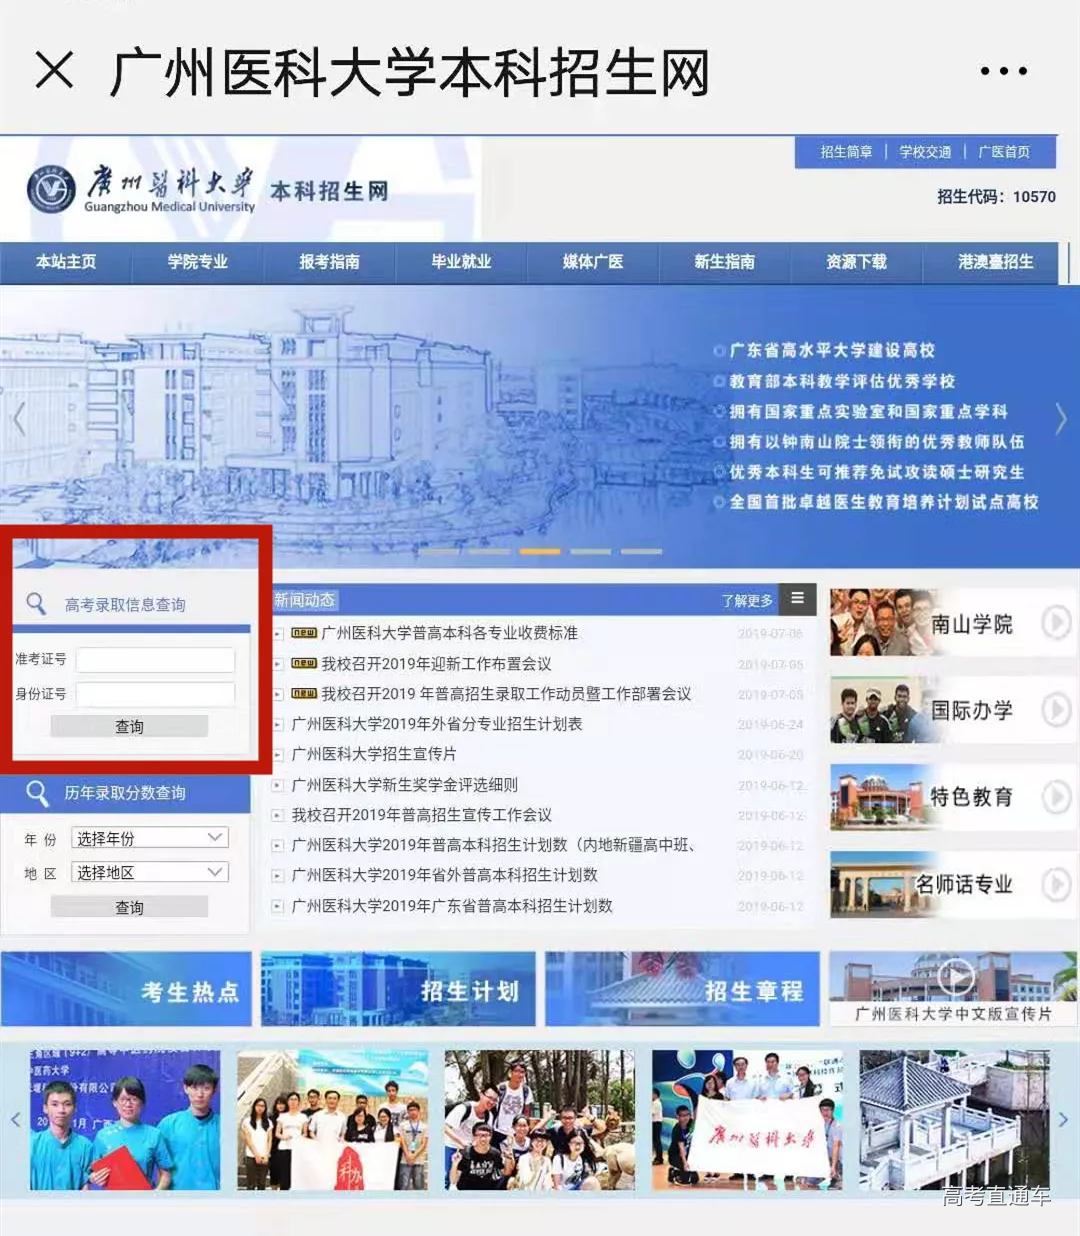This screenshot has width=1080, height=1236.
Task: Click the play icon on 中文版宣传片 video
Action: coord(955,977)
